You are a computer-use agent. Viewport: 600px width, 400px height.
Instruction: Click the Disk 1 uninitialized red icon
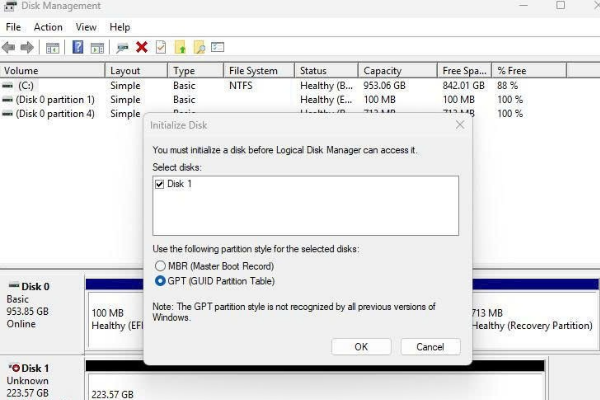pos(14,368)
